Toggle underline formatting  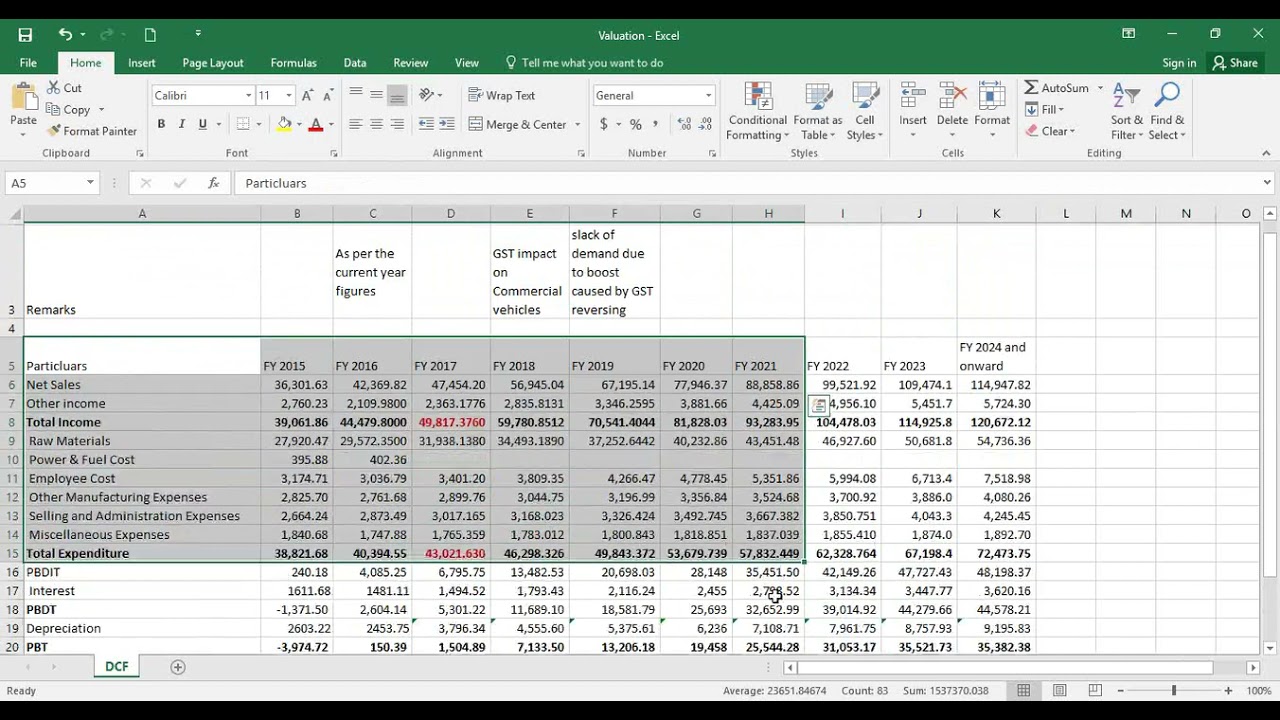click(202, 124)
